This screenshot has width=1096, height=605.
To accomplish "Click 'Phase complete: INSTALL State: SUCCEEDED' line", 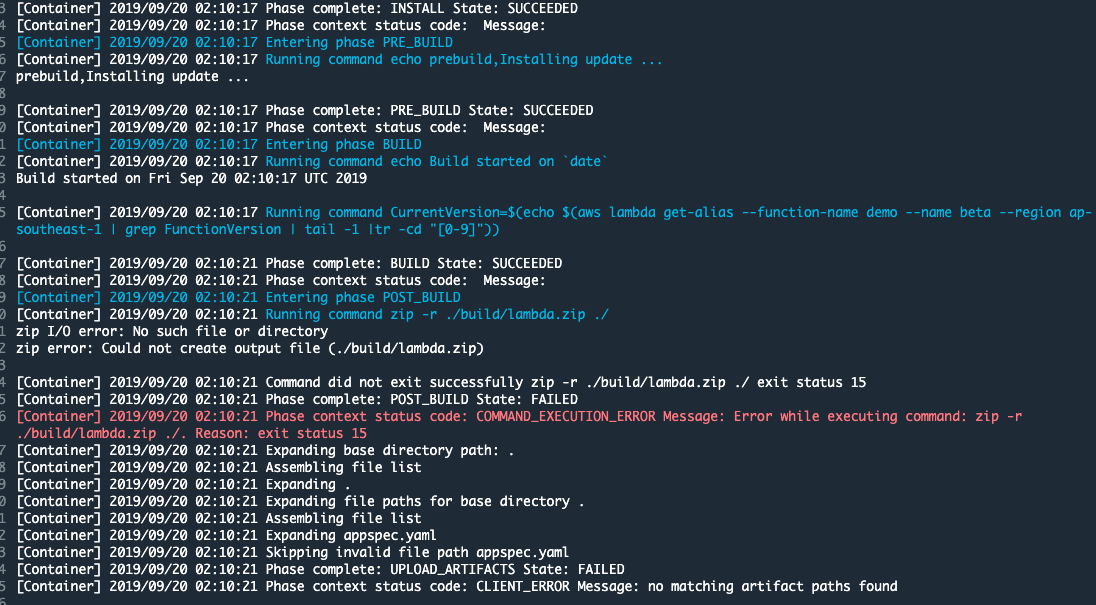I will click(297, 8).
